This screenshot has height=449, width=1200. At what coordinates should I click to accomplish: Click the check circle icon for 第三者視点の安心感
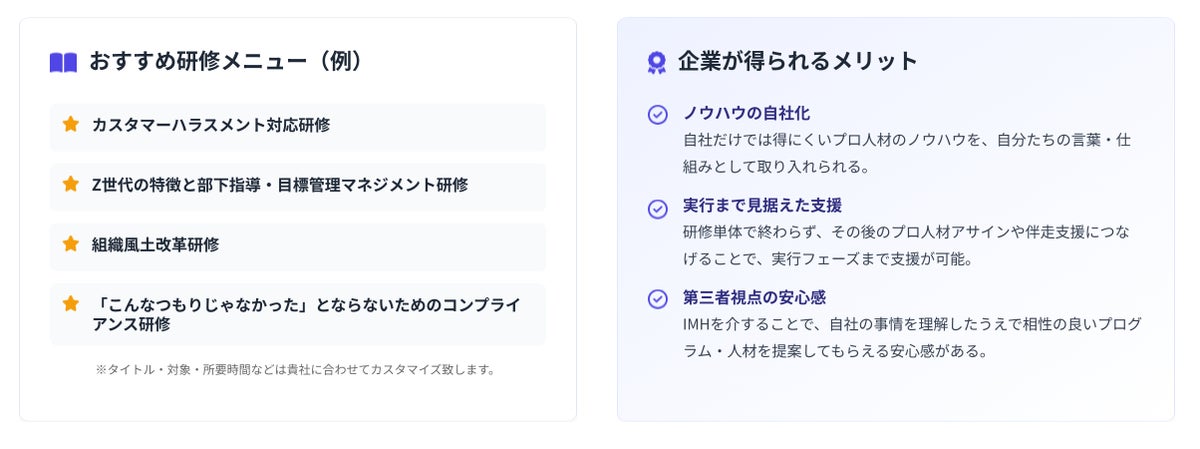pos(657,299)
